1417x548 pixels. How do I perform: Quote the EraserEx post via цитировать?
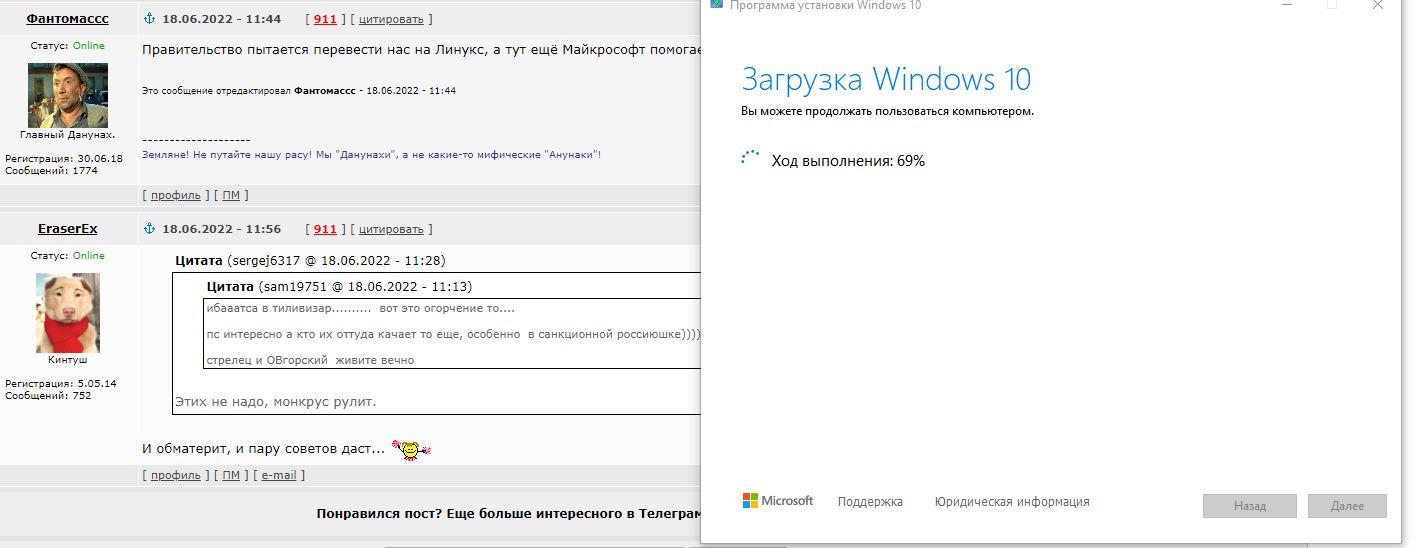point(391,229)
